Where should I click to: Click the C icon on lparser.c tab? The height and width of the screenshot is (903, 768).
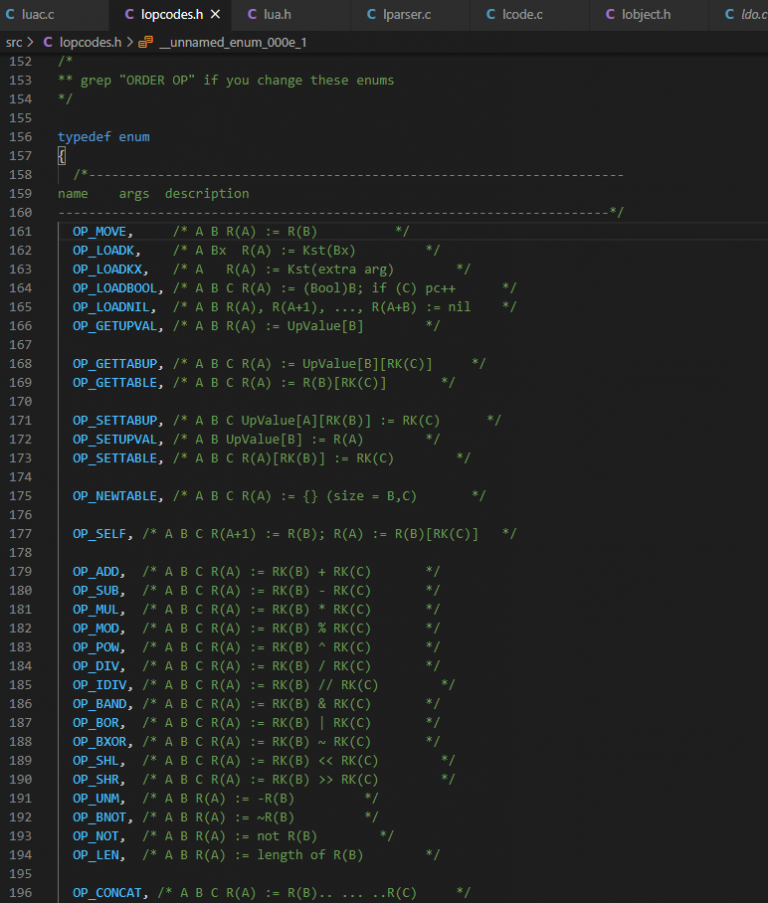(371, 14)
